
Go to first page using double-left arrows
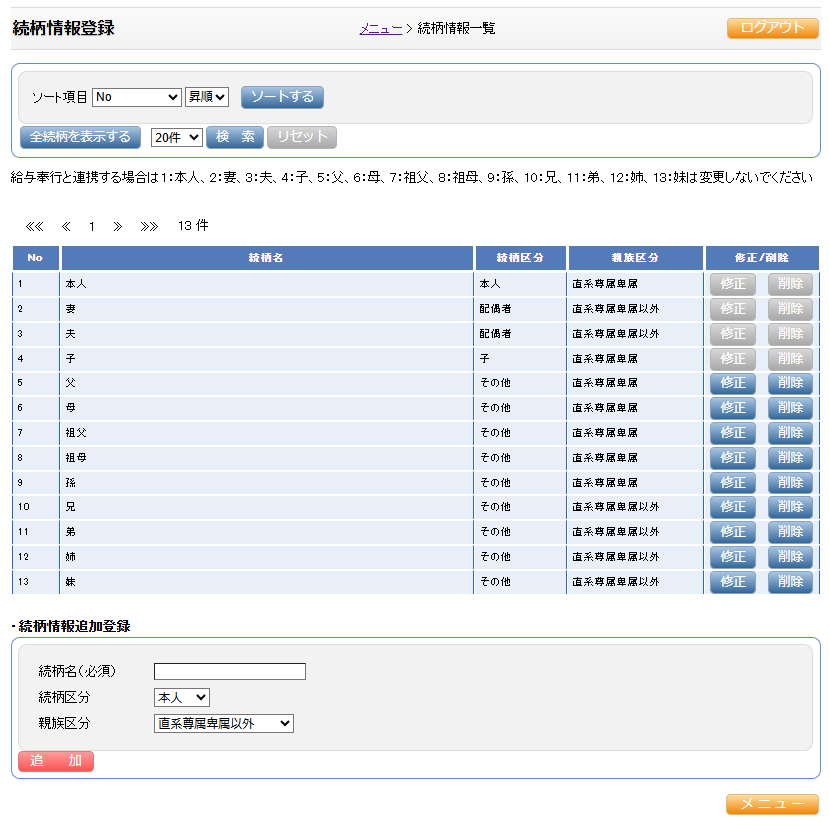(34, 226)
